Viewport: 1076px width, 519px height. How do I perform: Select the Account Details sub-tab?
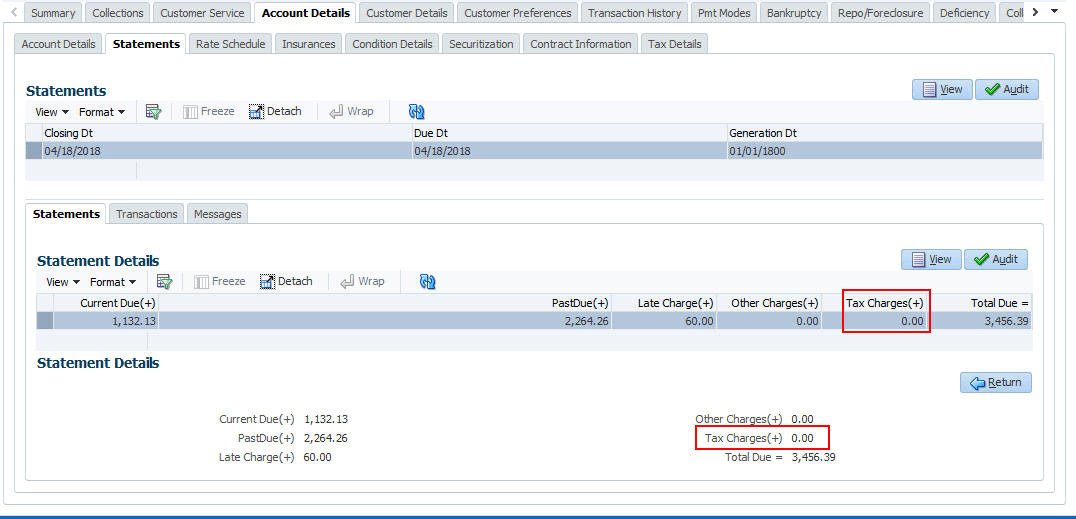(58, 44)
